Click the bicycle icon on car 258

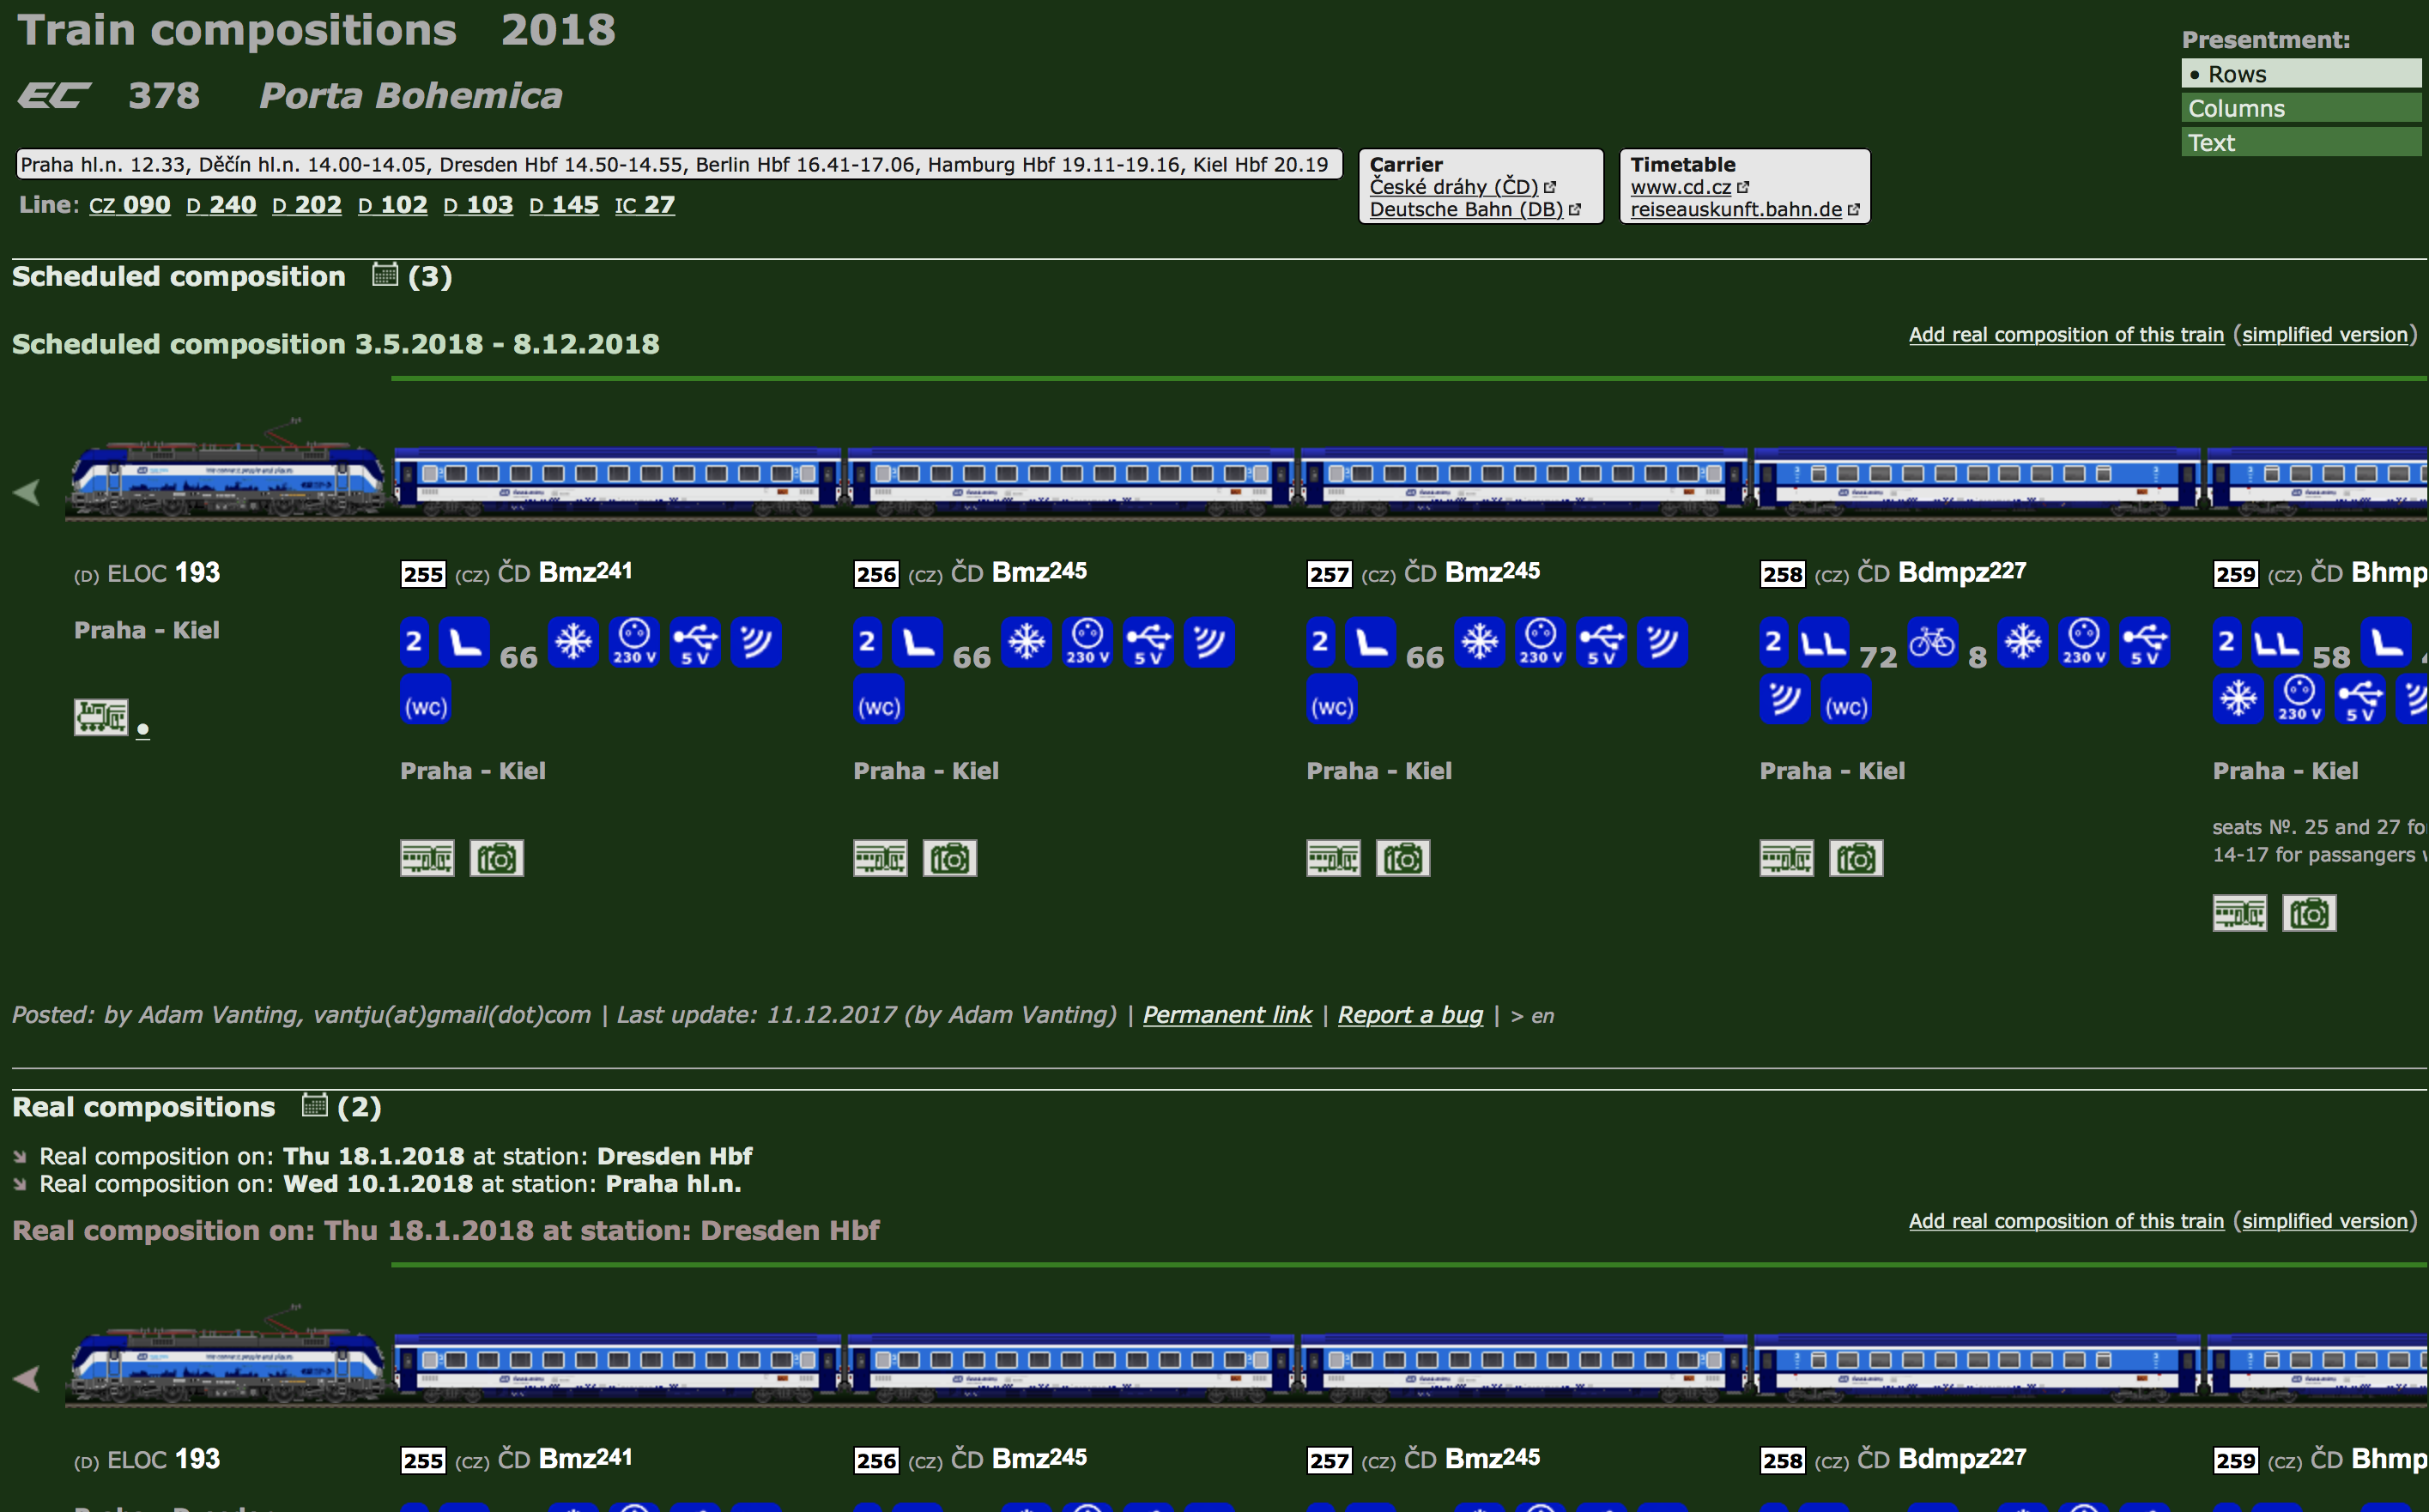[x=1932, y=642]
